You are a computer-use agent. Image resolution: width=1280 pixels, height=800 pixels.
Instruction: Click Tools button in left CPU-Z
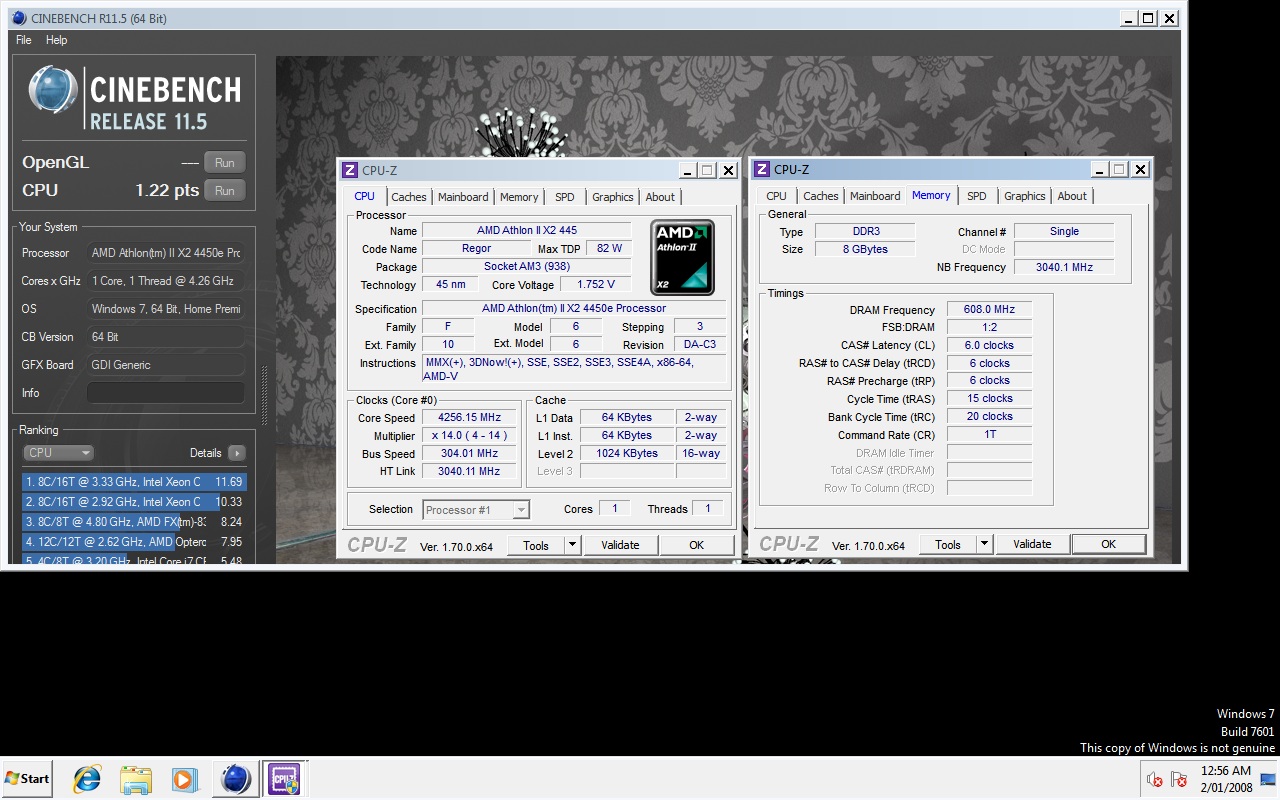coord(536,545)
